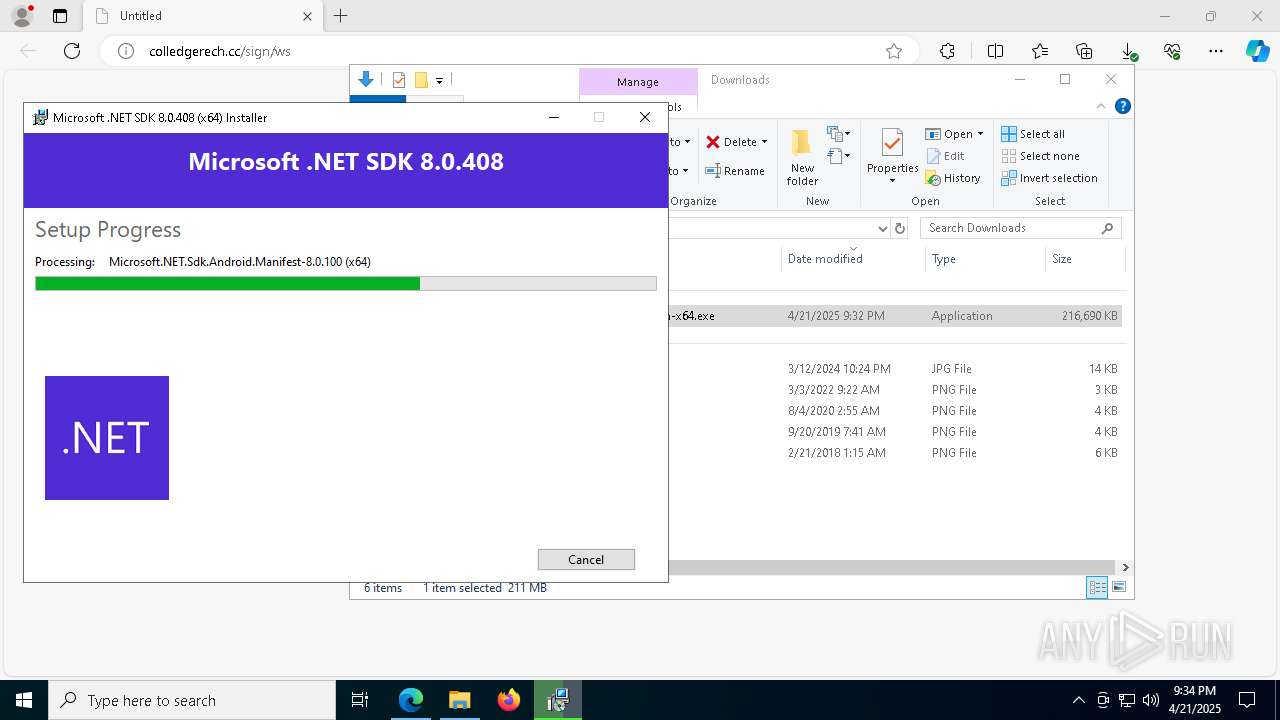Image resolution: width=1280 pixels, height=720 pixels.
Task: Open Collections in Edge
Action: point(1084,51)
